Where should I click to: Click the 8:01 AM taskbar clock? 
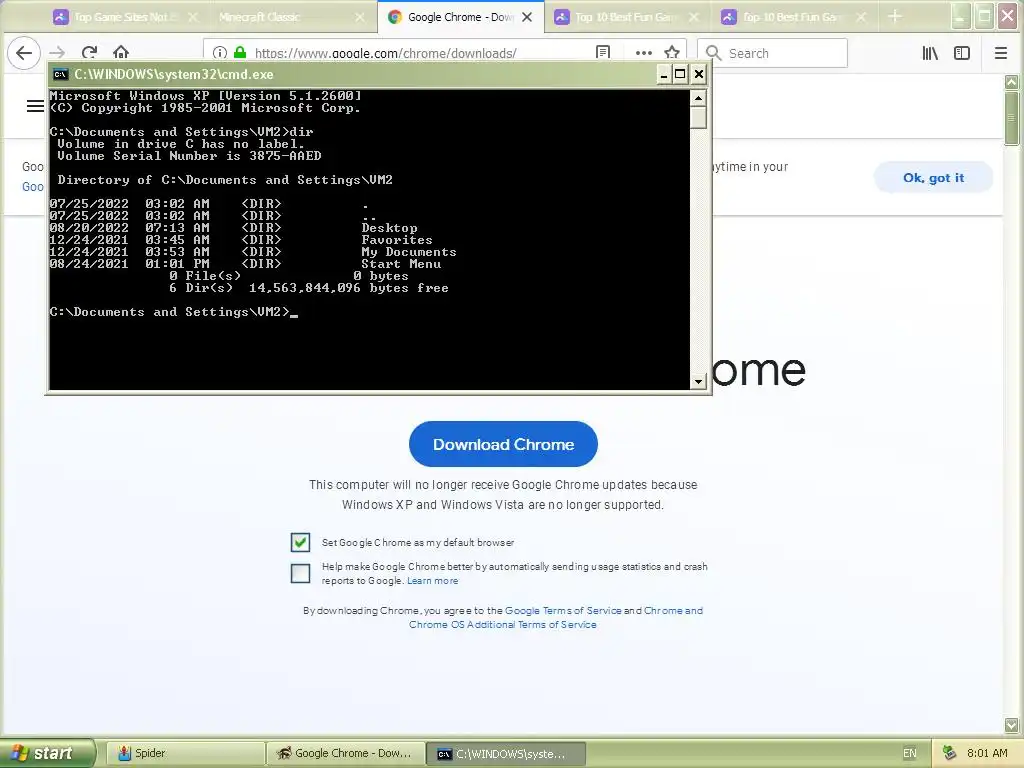[987, 753]
